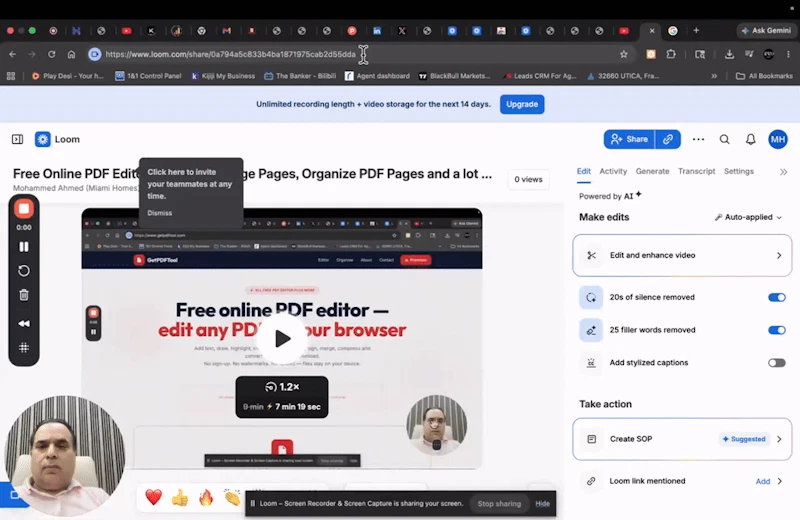This screenshot has height=520, width=800.
Task: Open the Suggested badge on Create SOP
Action: point(744,439)
